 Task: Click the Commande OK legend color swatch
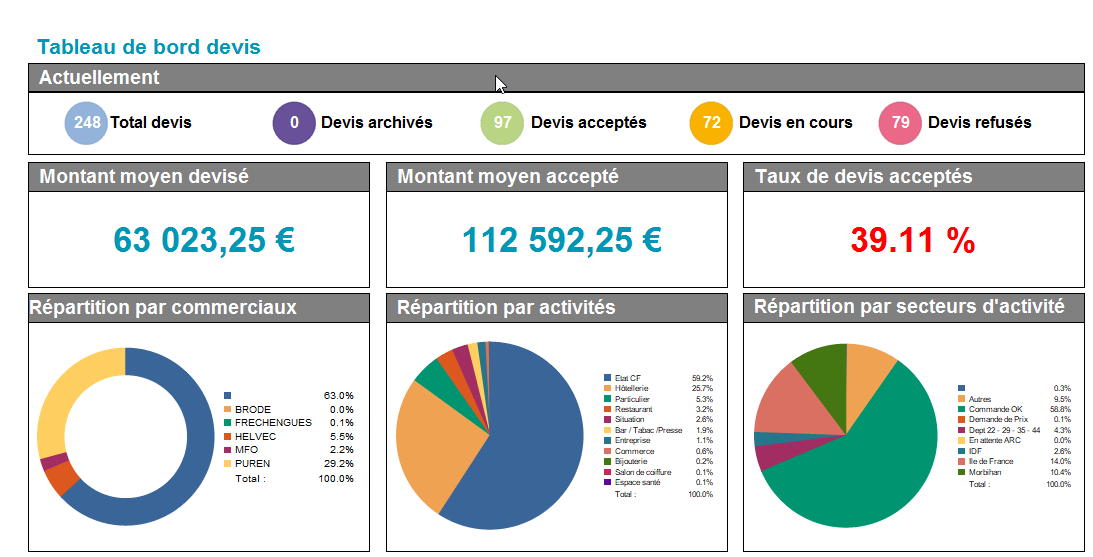coord(961,409)
